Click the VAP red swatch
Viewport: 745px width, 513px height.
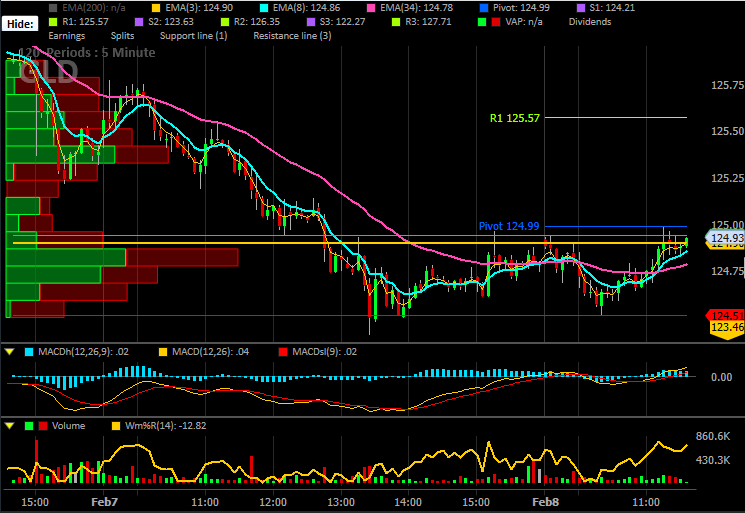click(x=496, y=22)
